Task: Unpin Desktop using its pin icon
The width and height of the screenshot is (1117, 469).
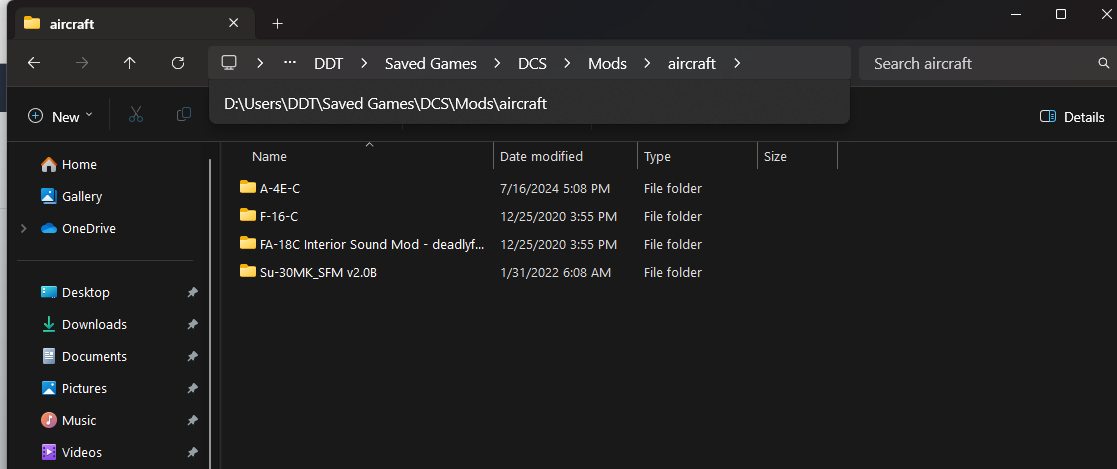Action: click(x=192, y=292)
